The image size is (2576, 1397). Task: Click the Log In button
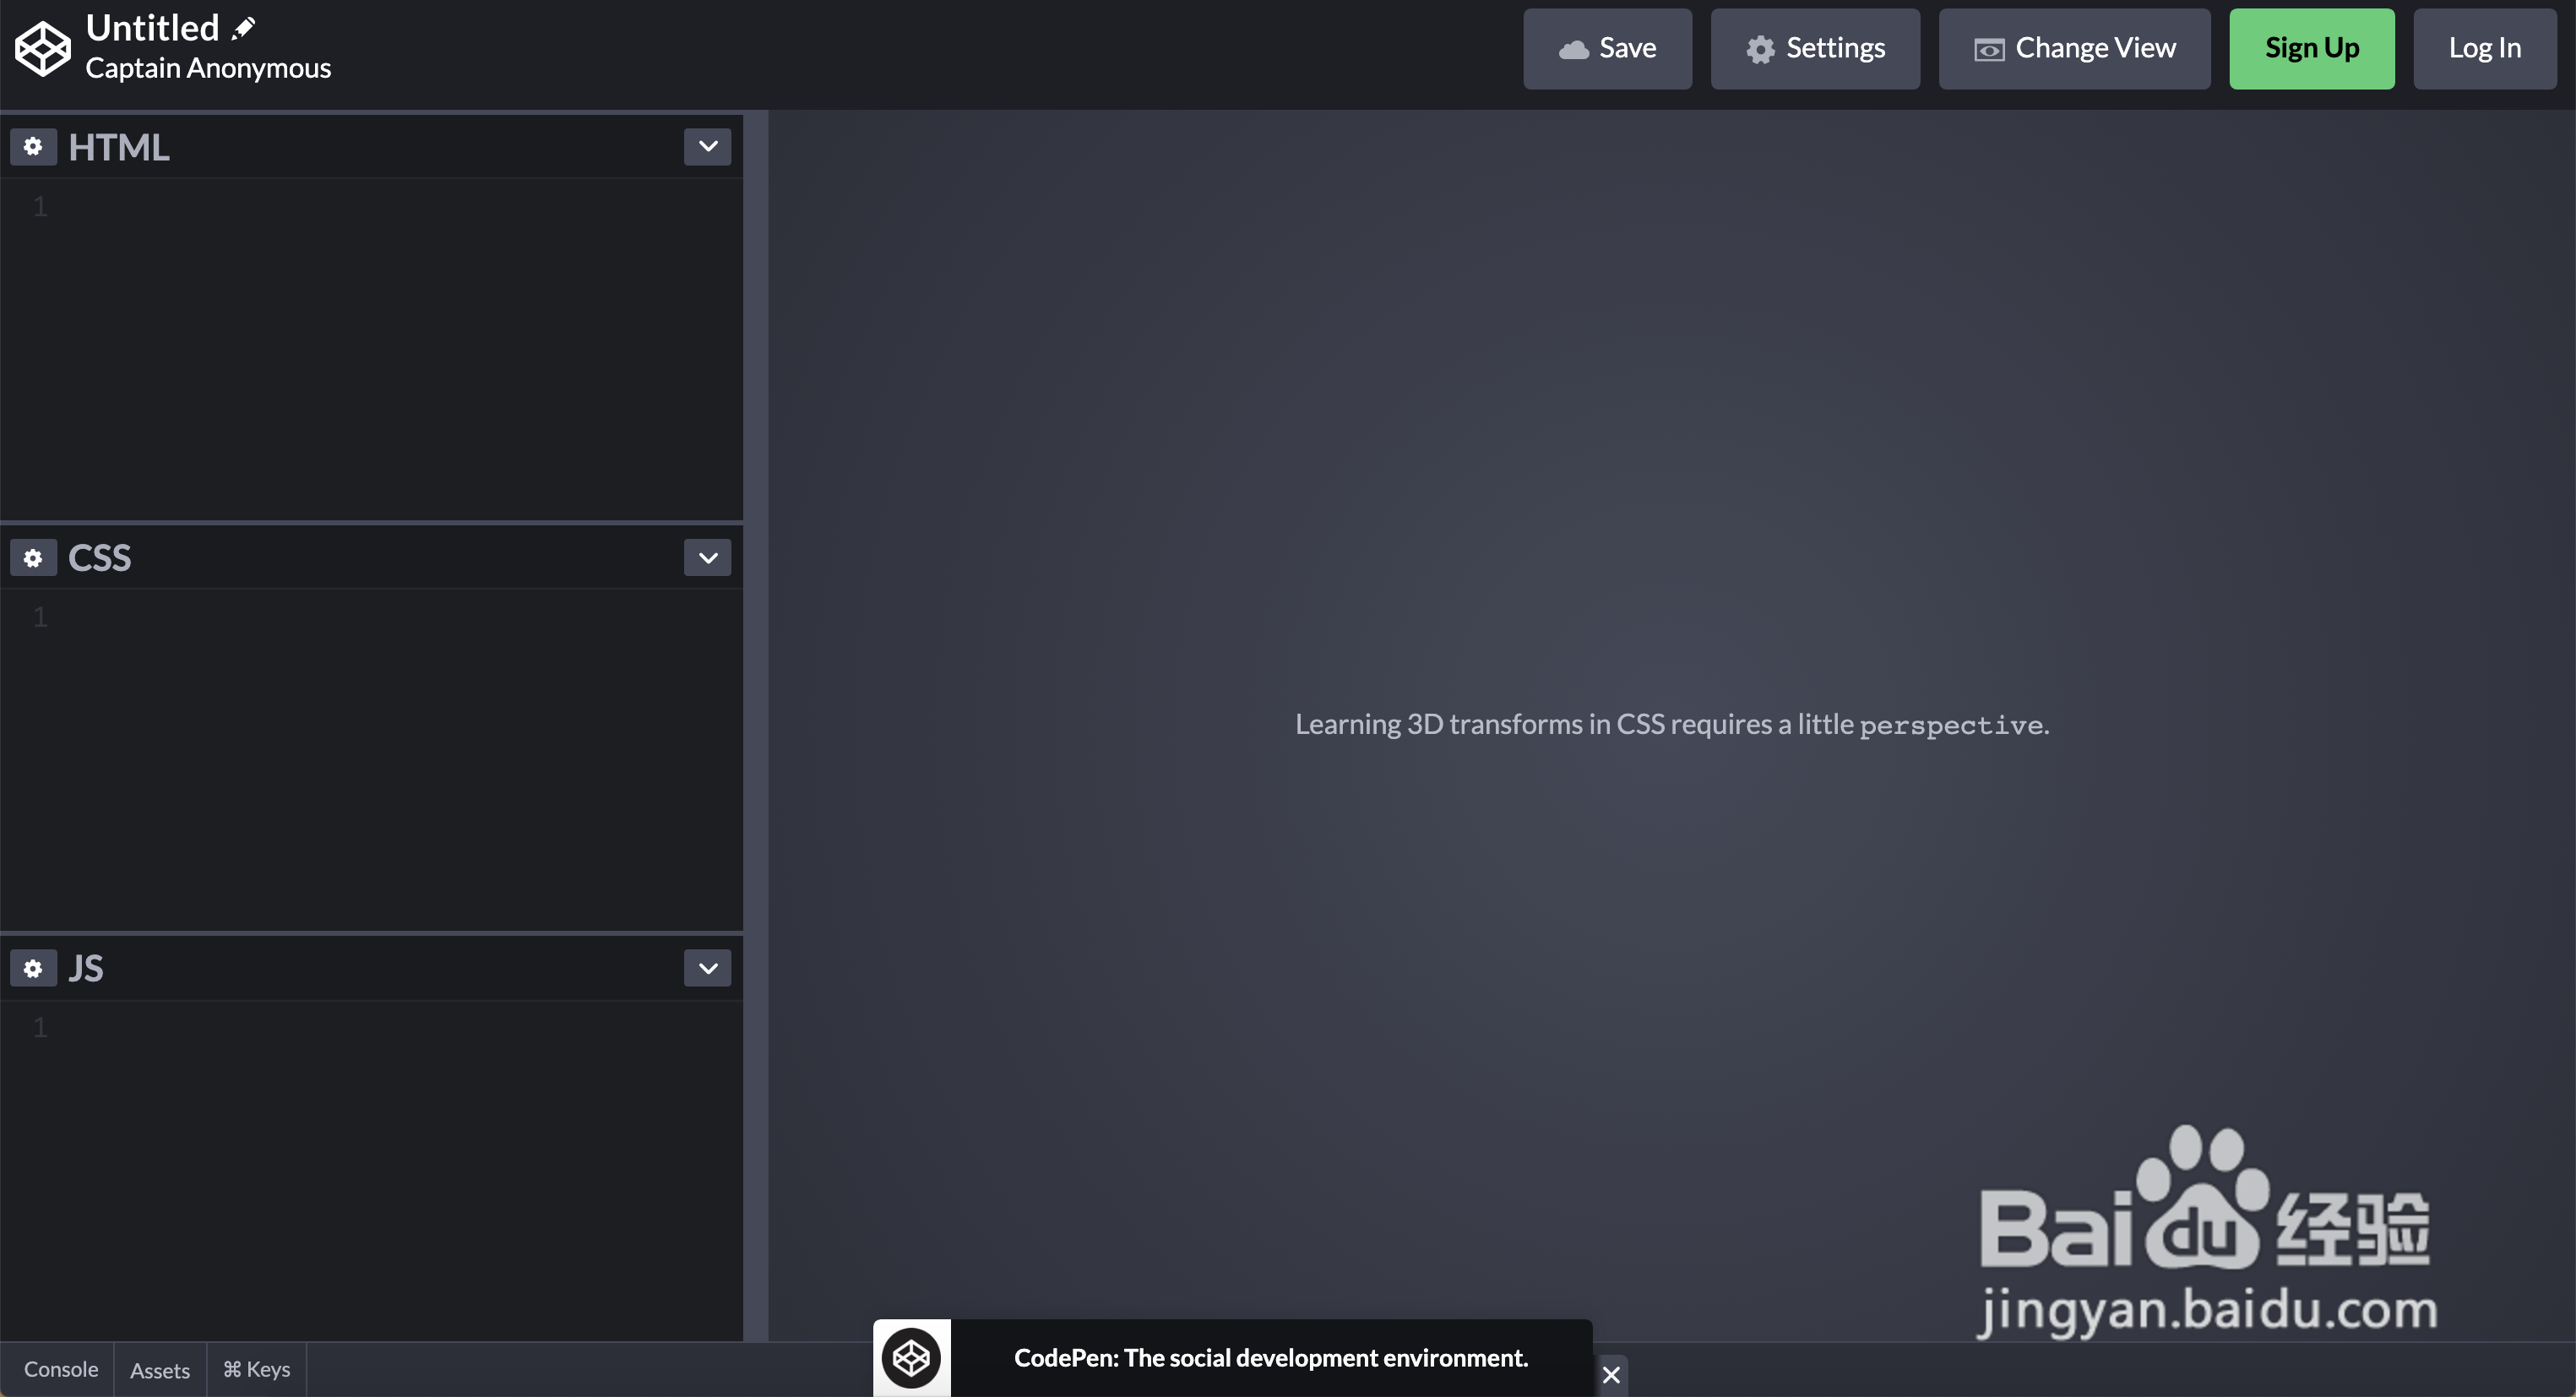click(x=2485, y=48)
